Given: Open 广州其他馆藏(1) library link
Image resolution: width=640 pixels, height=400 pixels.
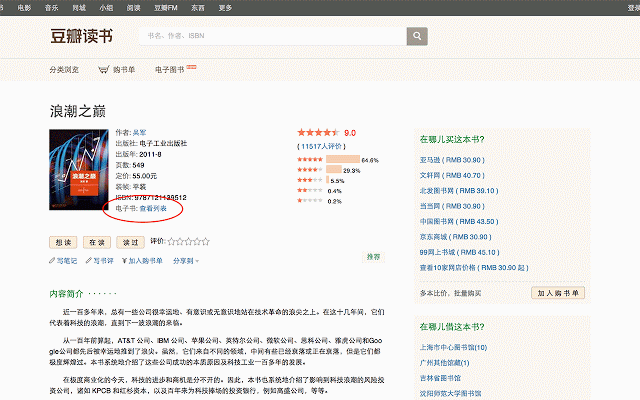Looking at the screenshot, I should pos(444,363).
